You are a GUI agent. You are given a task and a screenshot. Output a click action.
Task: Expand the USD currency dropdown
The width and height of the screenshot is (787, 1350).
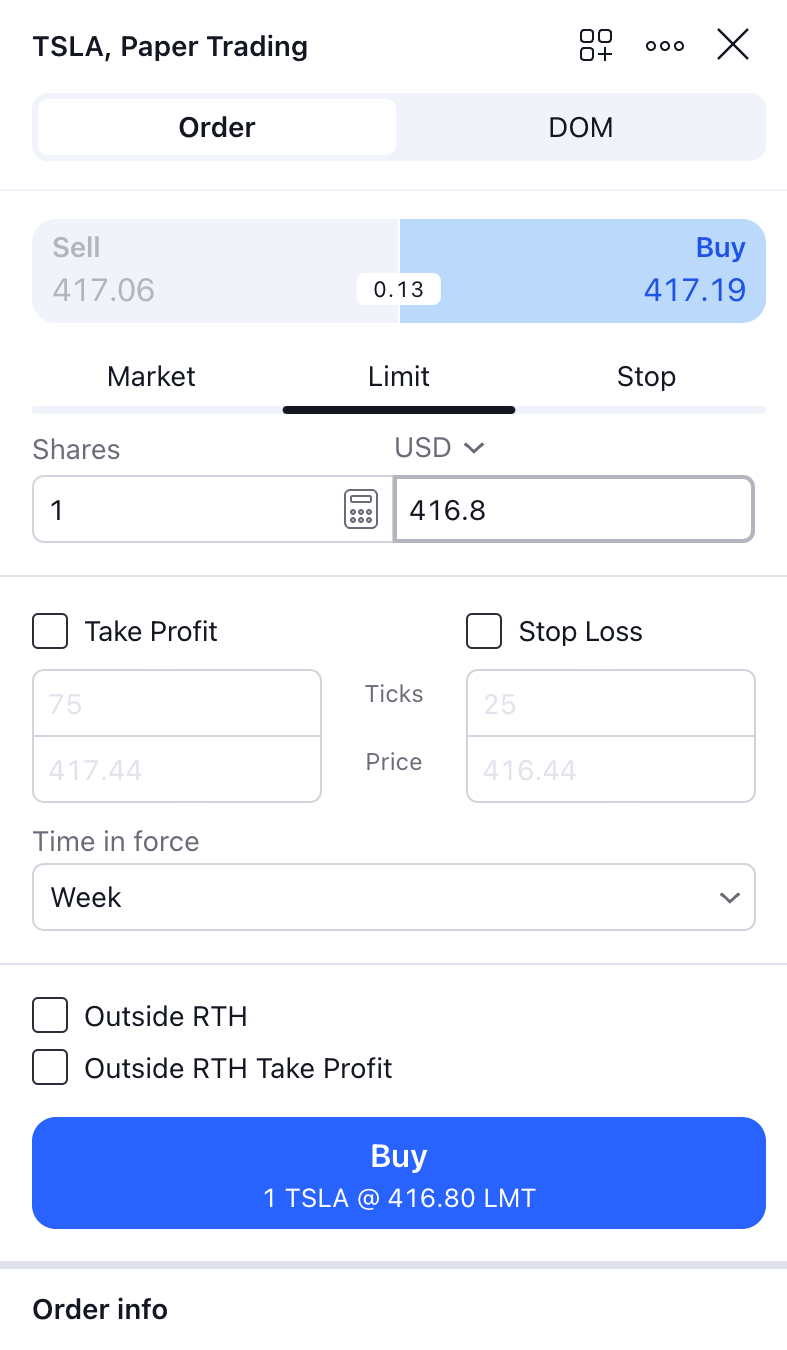click(440, 448)
